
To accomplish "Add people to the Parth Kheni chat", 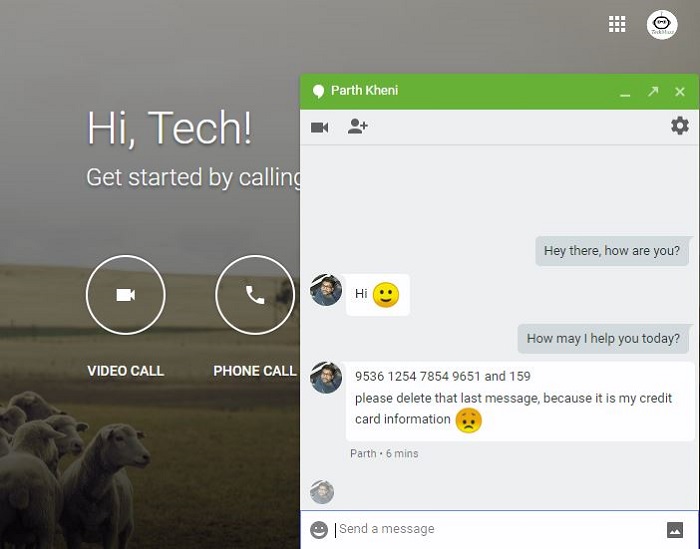I will tap(358, 127).
